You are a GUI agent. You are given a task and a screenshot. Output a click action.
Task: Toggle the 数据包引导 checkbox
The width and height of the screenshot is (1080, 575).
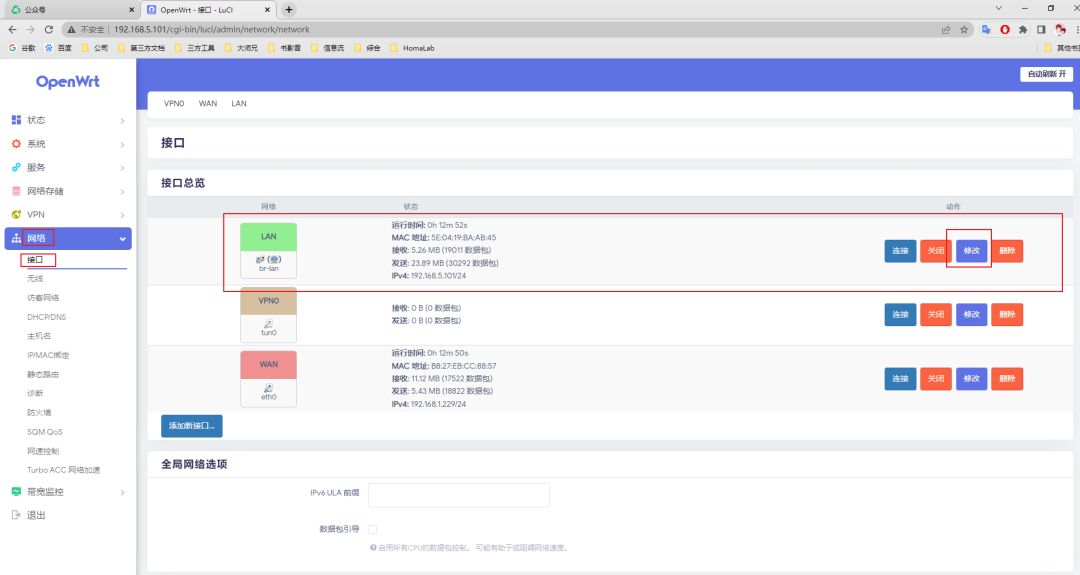tap(373, 530)
